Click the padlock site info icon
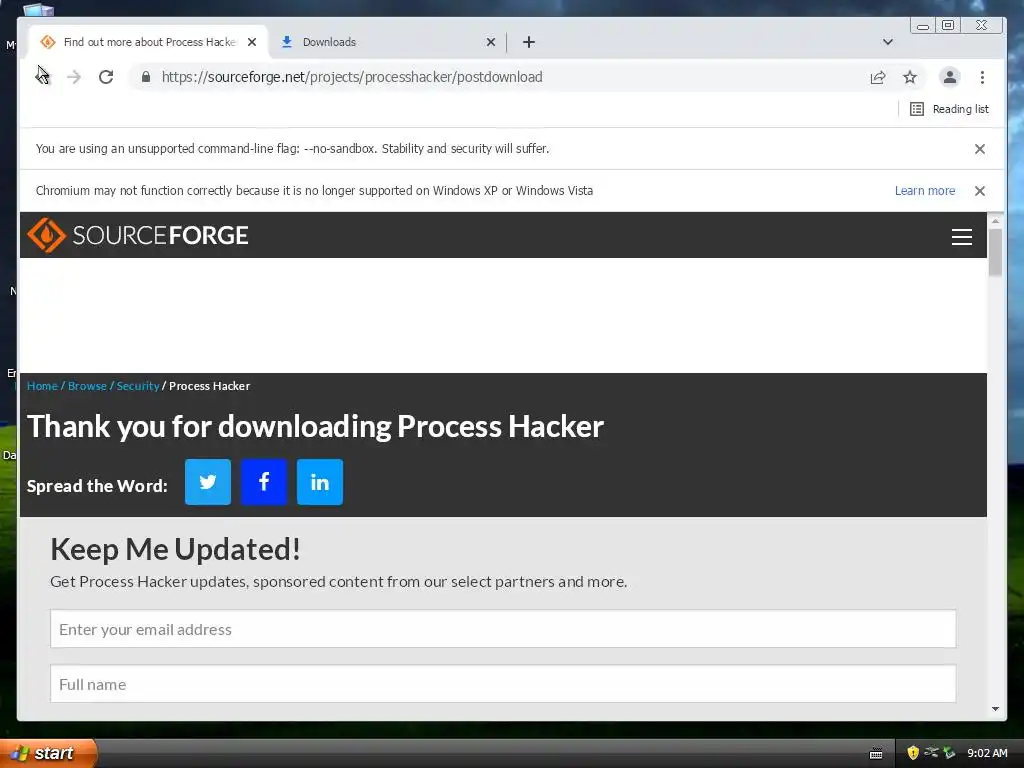Viewport: 1024px width, 768px height. [146, 77]
